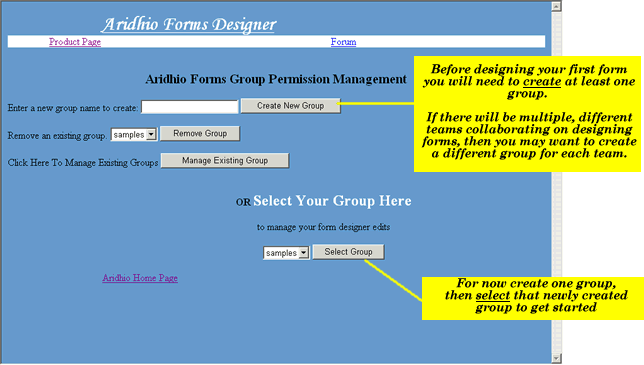Go to Aridhio Home Page link
This screenshot has width=644, height=365.
(x=140, y=278)
